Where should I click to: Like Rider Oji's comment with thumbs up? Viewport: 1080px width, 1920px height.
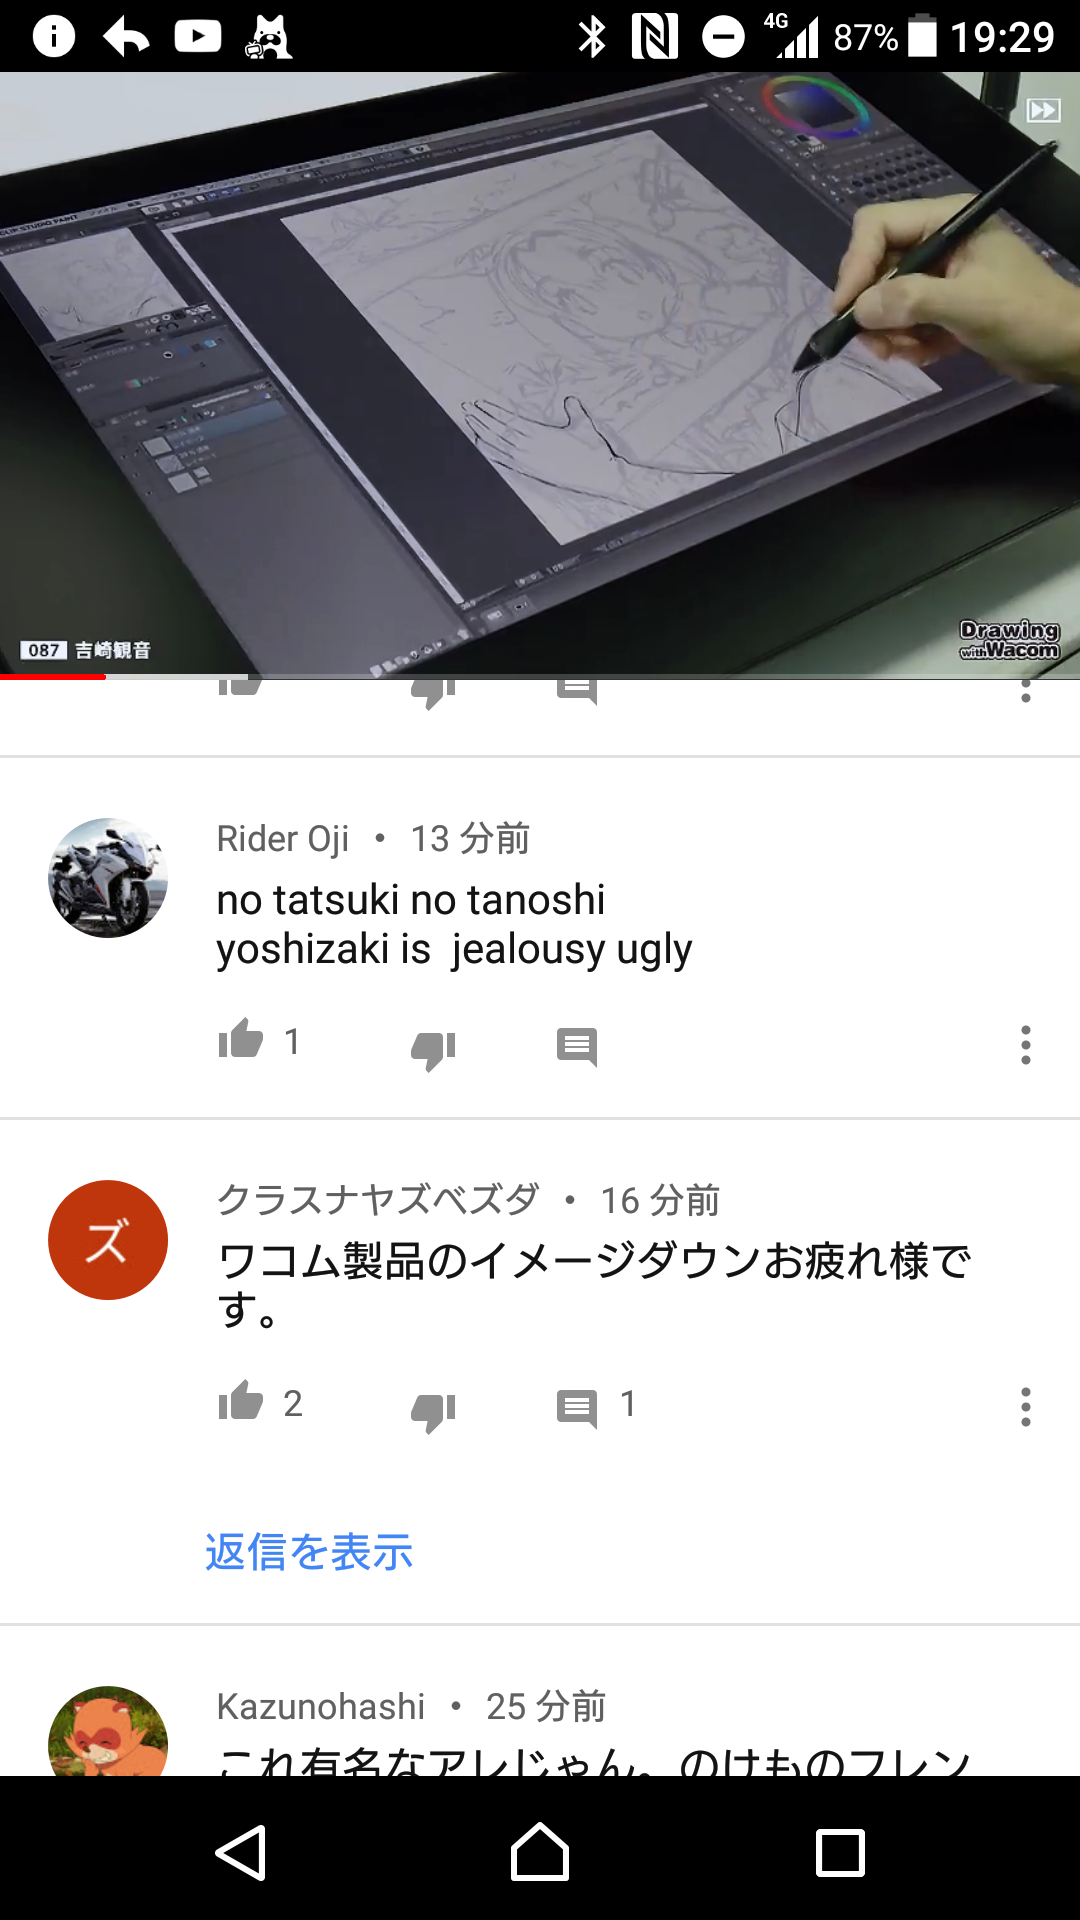tap(240, 1040)
